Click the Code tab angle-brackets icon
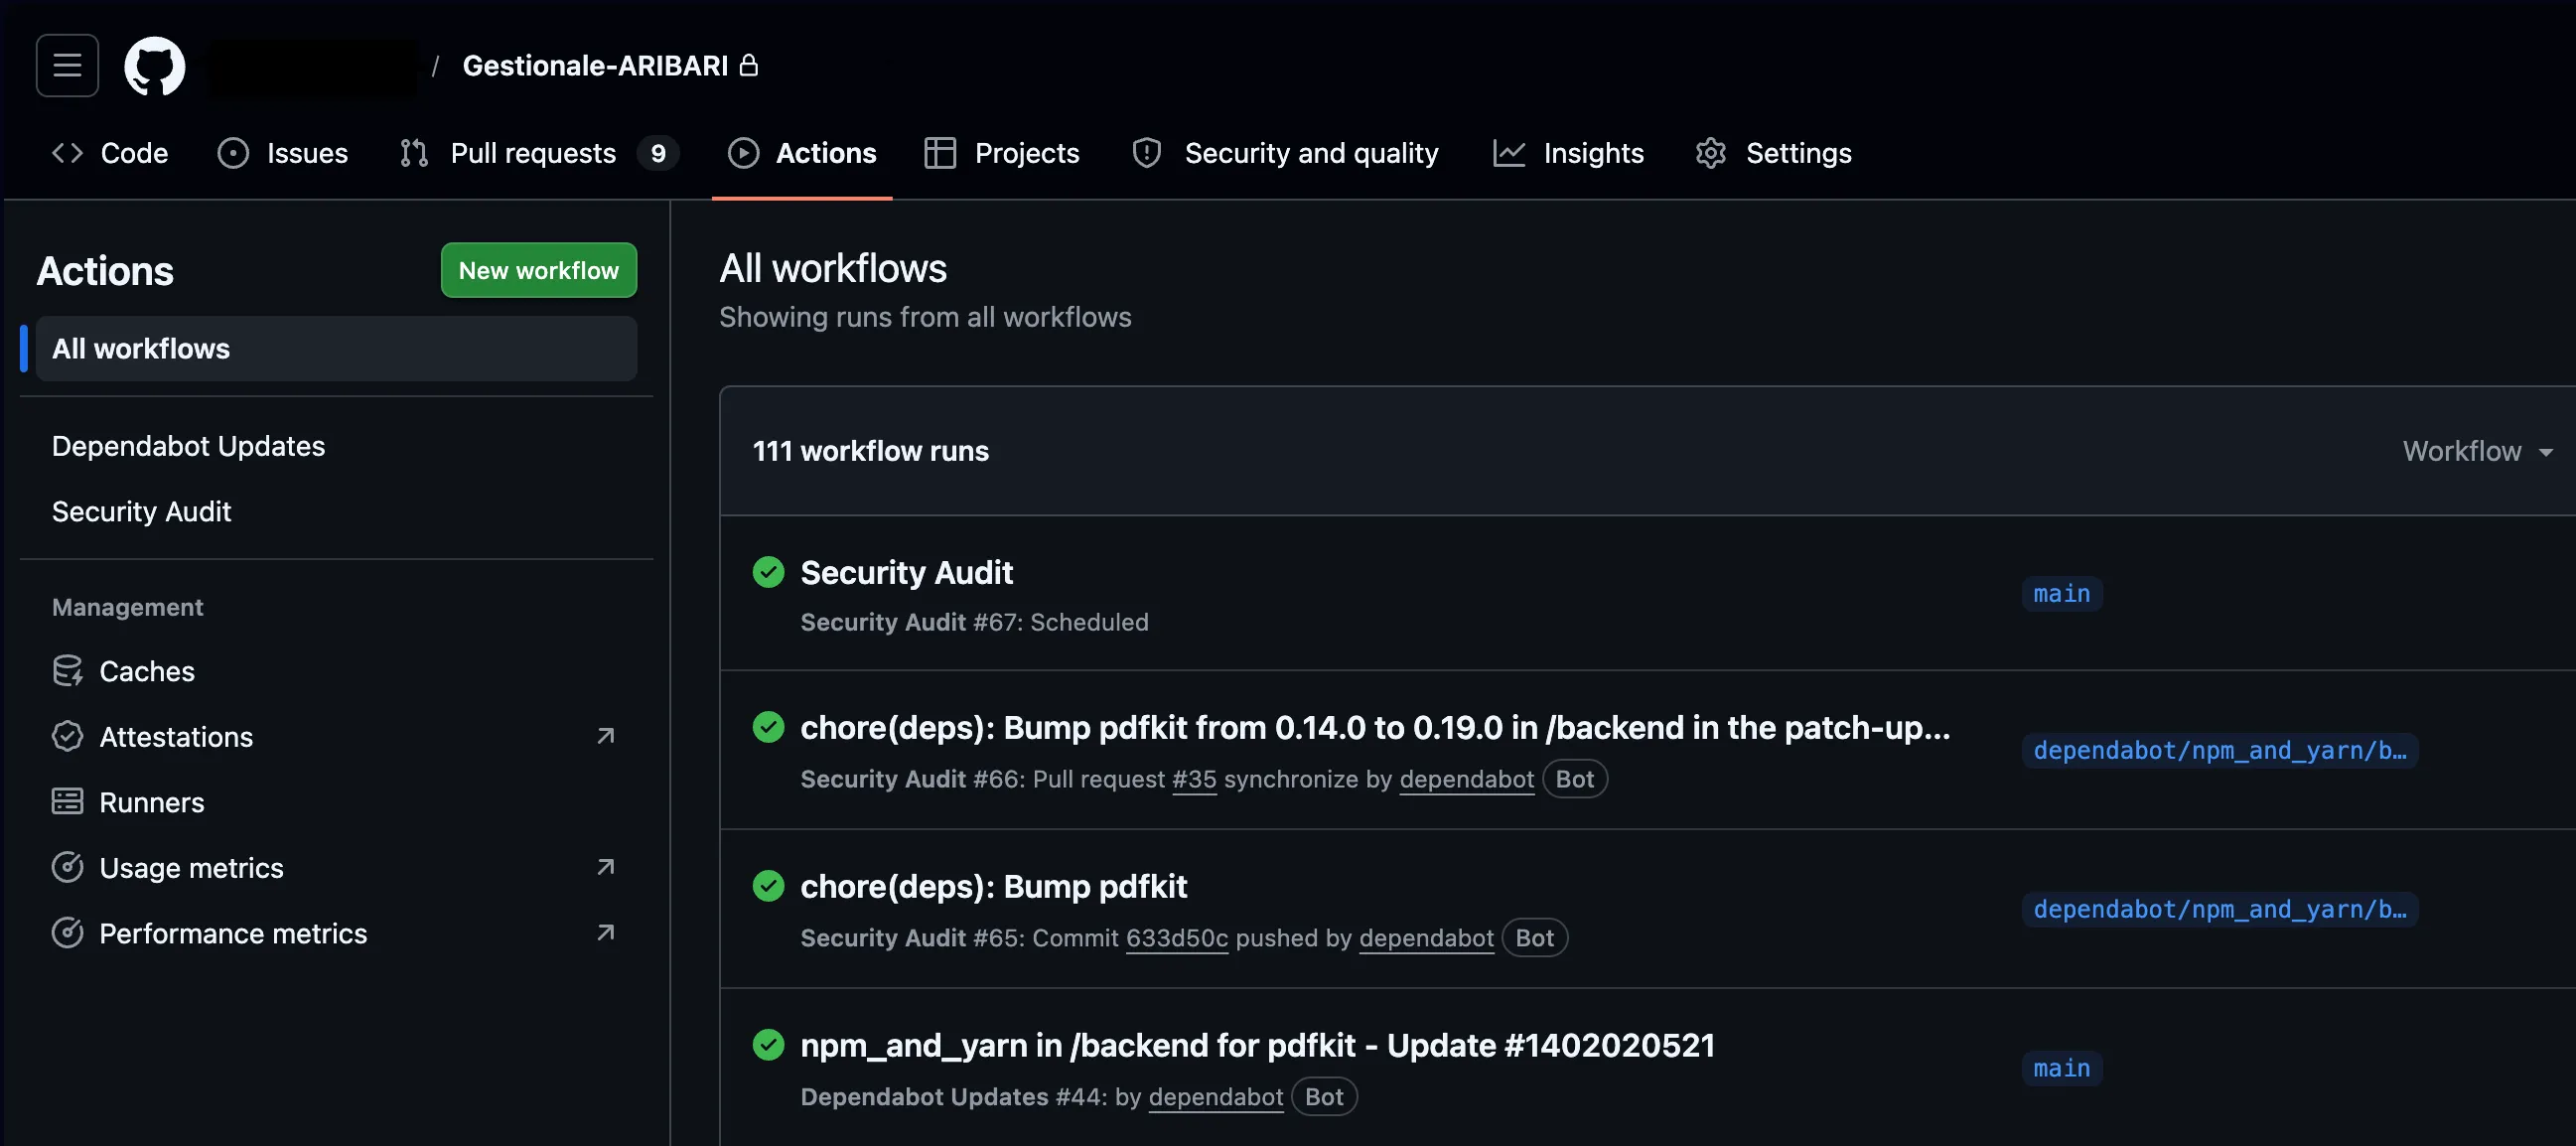The width and height of the screenshot is (2576, 1146). point(67,153)
